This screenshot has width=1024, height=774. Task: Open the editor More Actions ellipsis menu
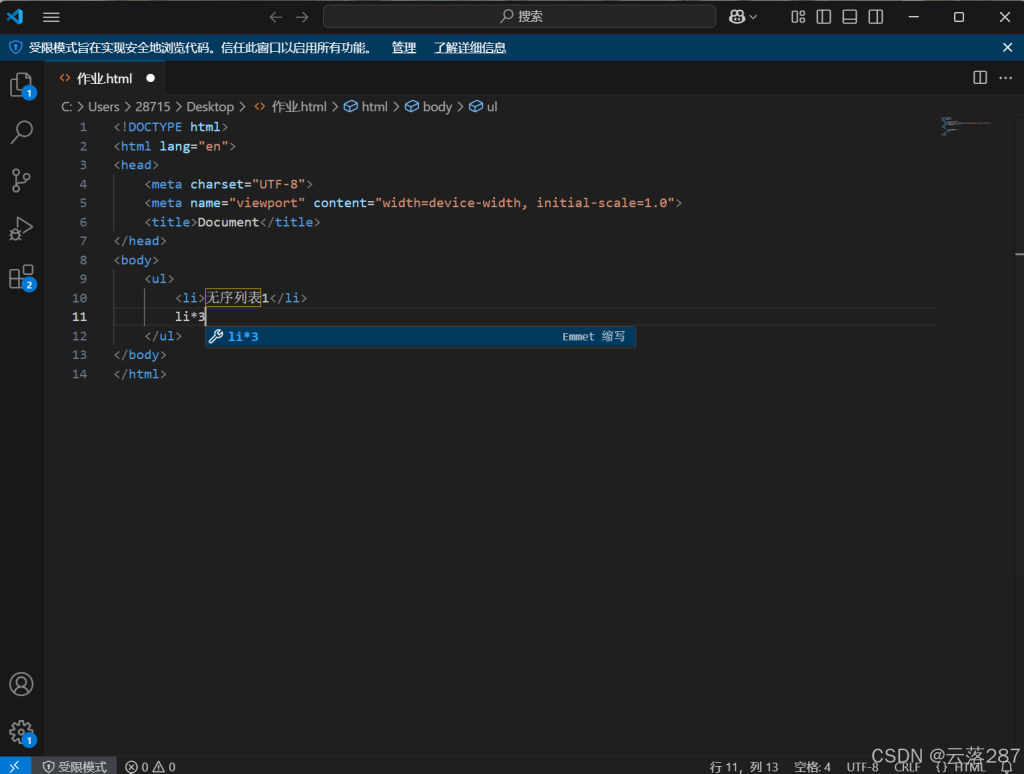1005,78
